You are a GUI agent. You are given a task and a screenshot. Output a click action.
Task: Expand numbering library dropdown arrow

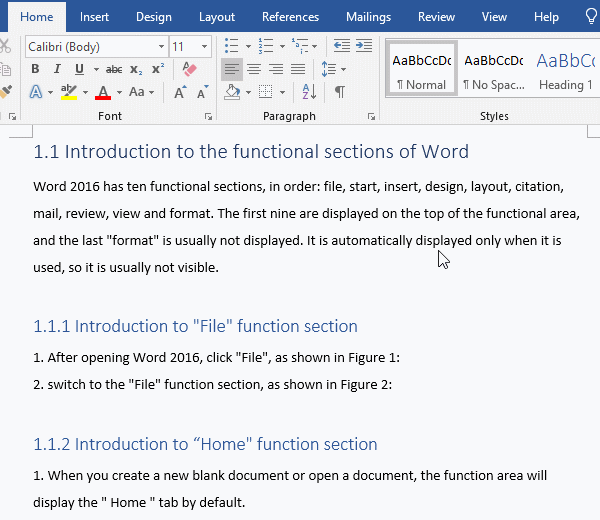click(x=282, y=47)
